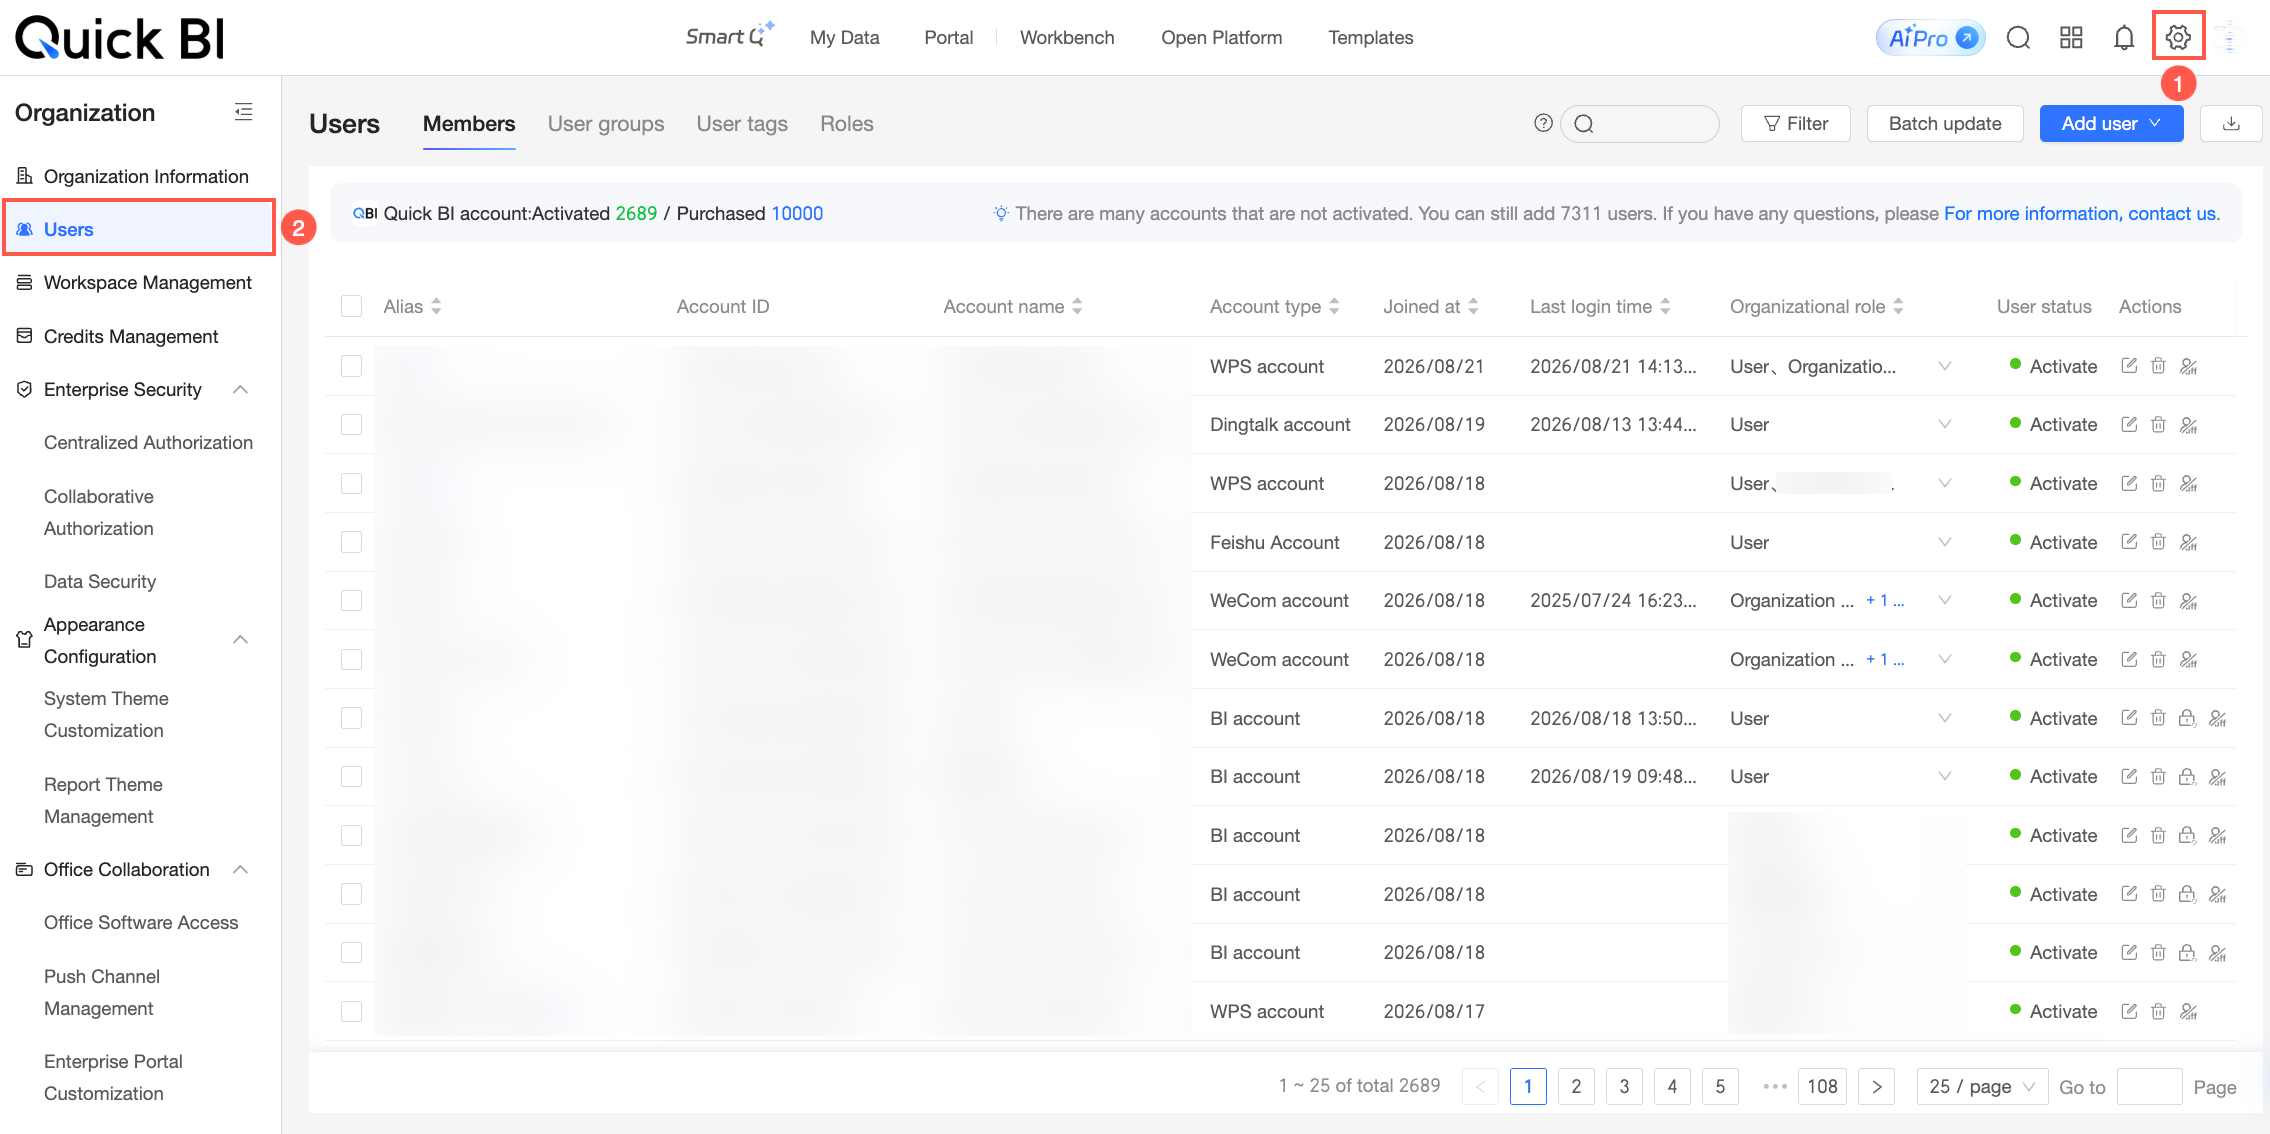Focus the user search field
This screenshot has height=1134, width=2270.
[x=1640, y=123]
